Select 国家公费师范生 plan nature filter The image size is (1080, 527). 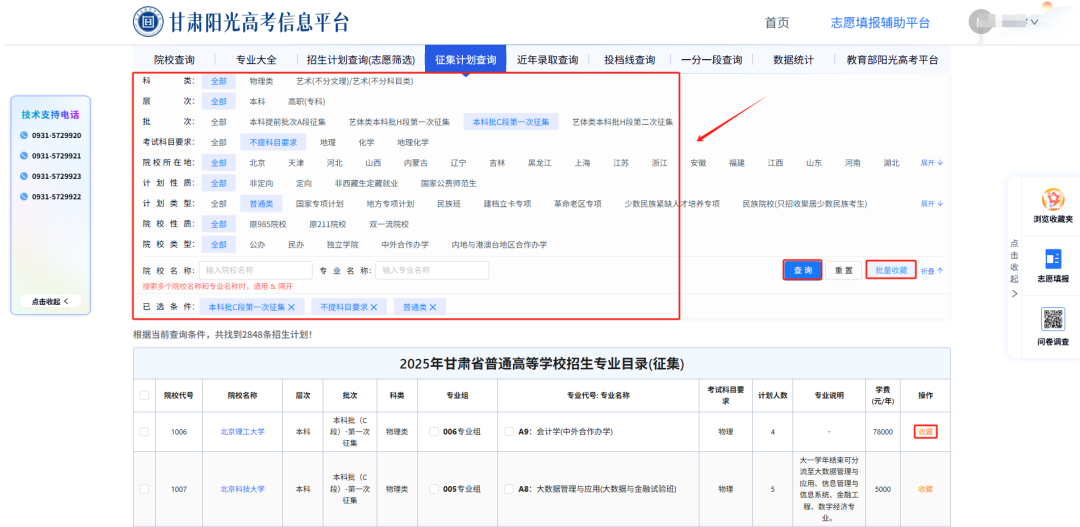point(448,184)
